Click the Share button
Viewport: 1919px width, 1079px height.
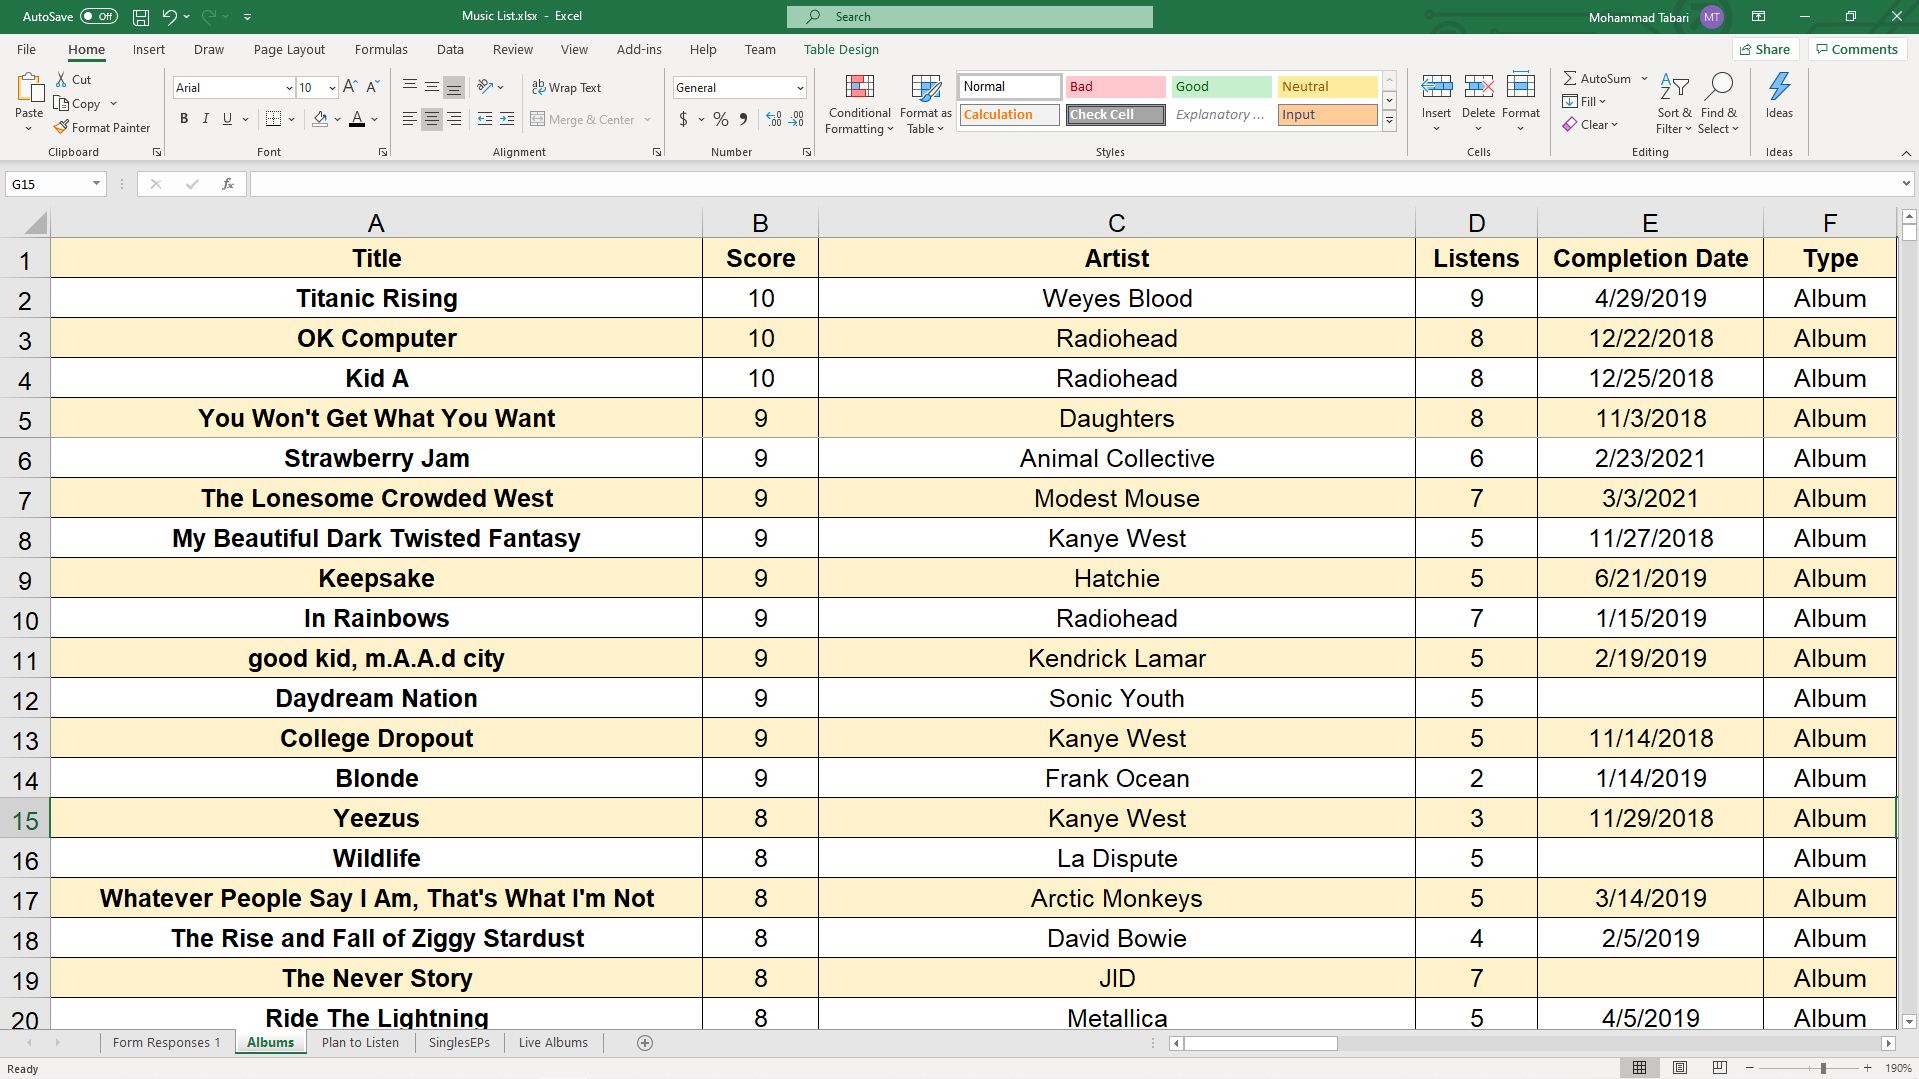tap(1765, 49)
